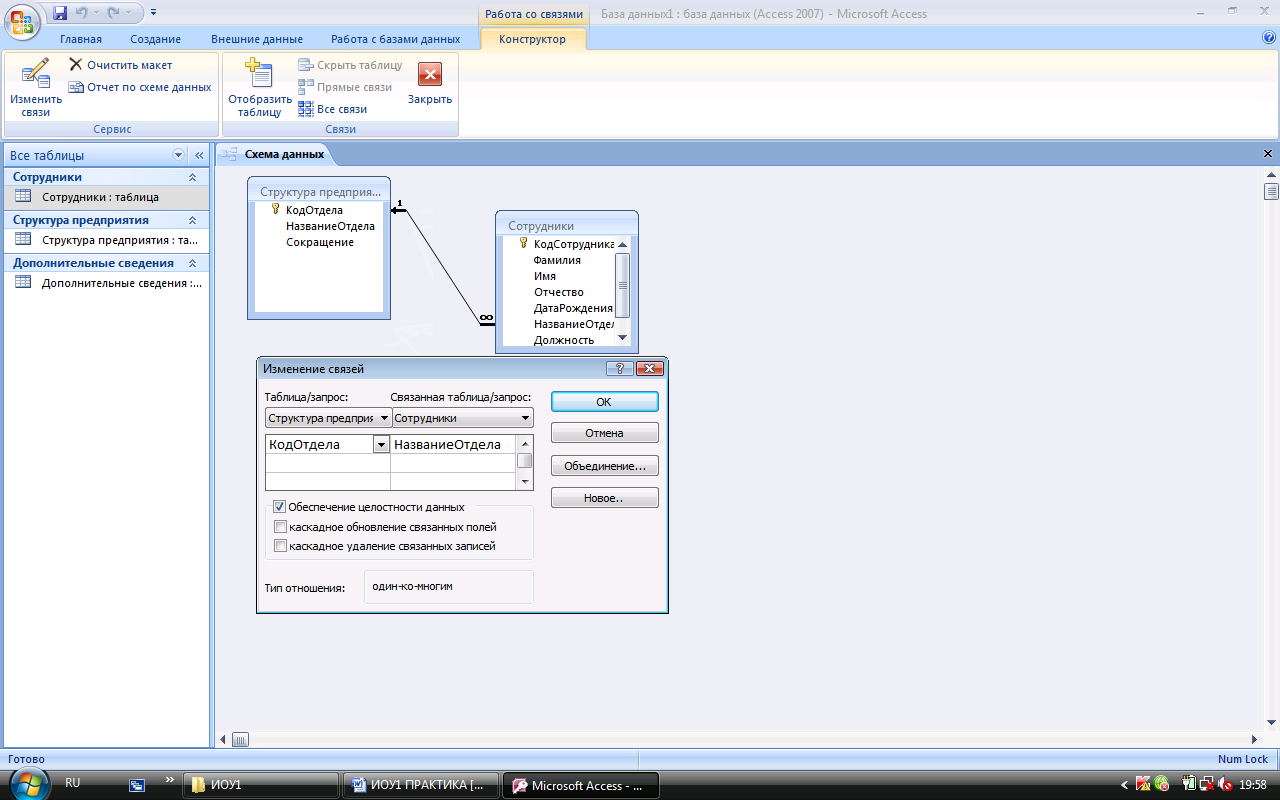This screenshot has height=800, width=1280.
Task: Close Изменение связей dialog
Action: [x=649, y=368]
